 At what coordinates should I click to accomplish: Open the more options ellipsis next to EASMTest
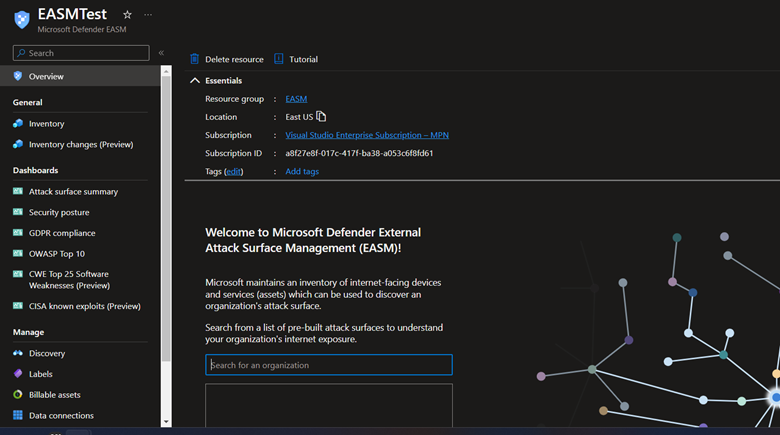point(148,14)
